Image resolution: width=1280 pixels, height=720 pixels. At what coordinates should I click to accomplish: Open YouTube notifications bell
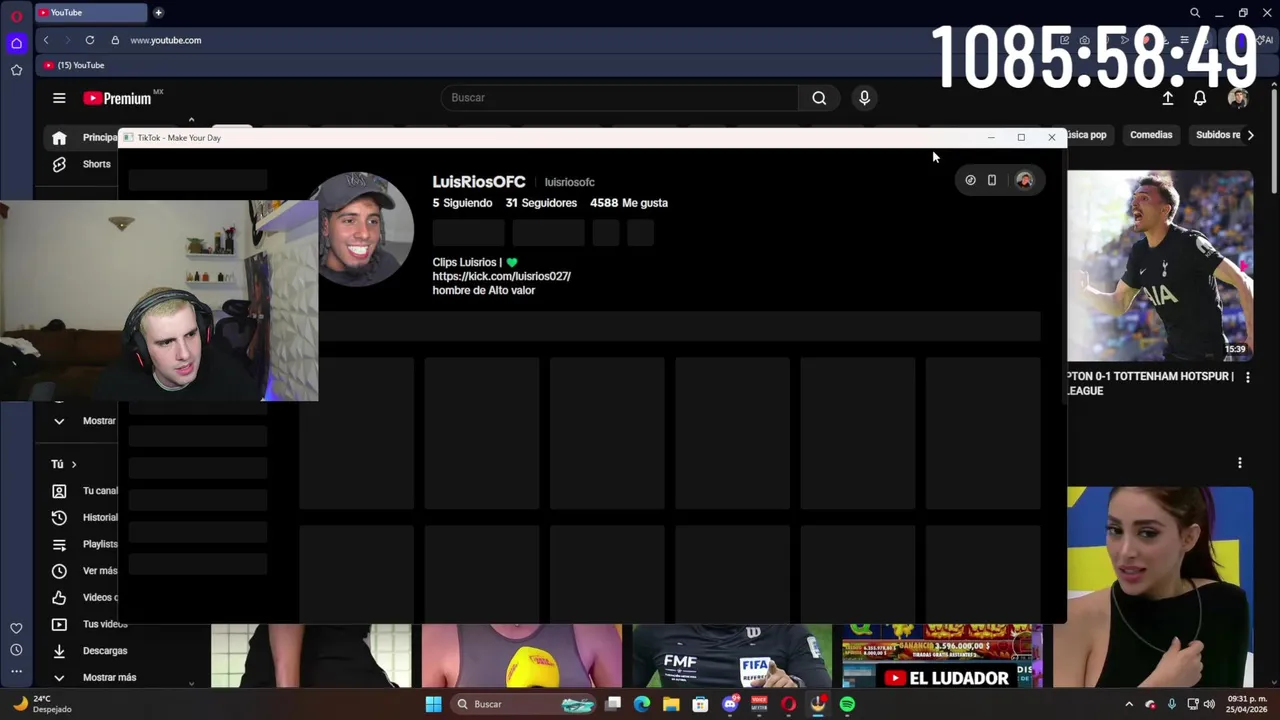[x=1200, y=98]
